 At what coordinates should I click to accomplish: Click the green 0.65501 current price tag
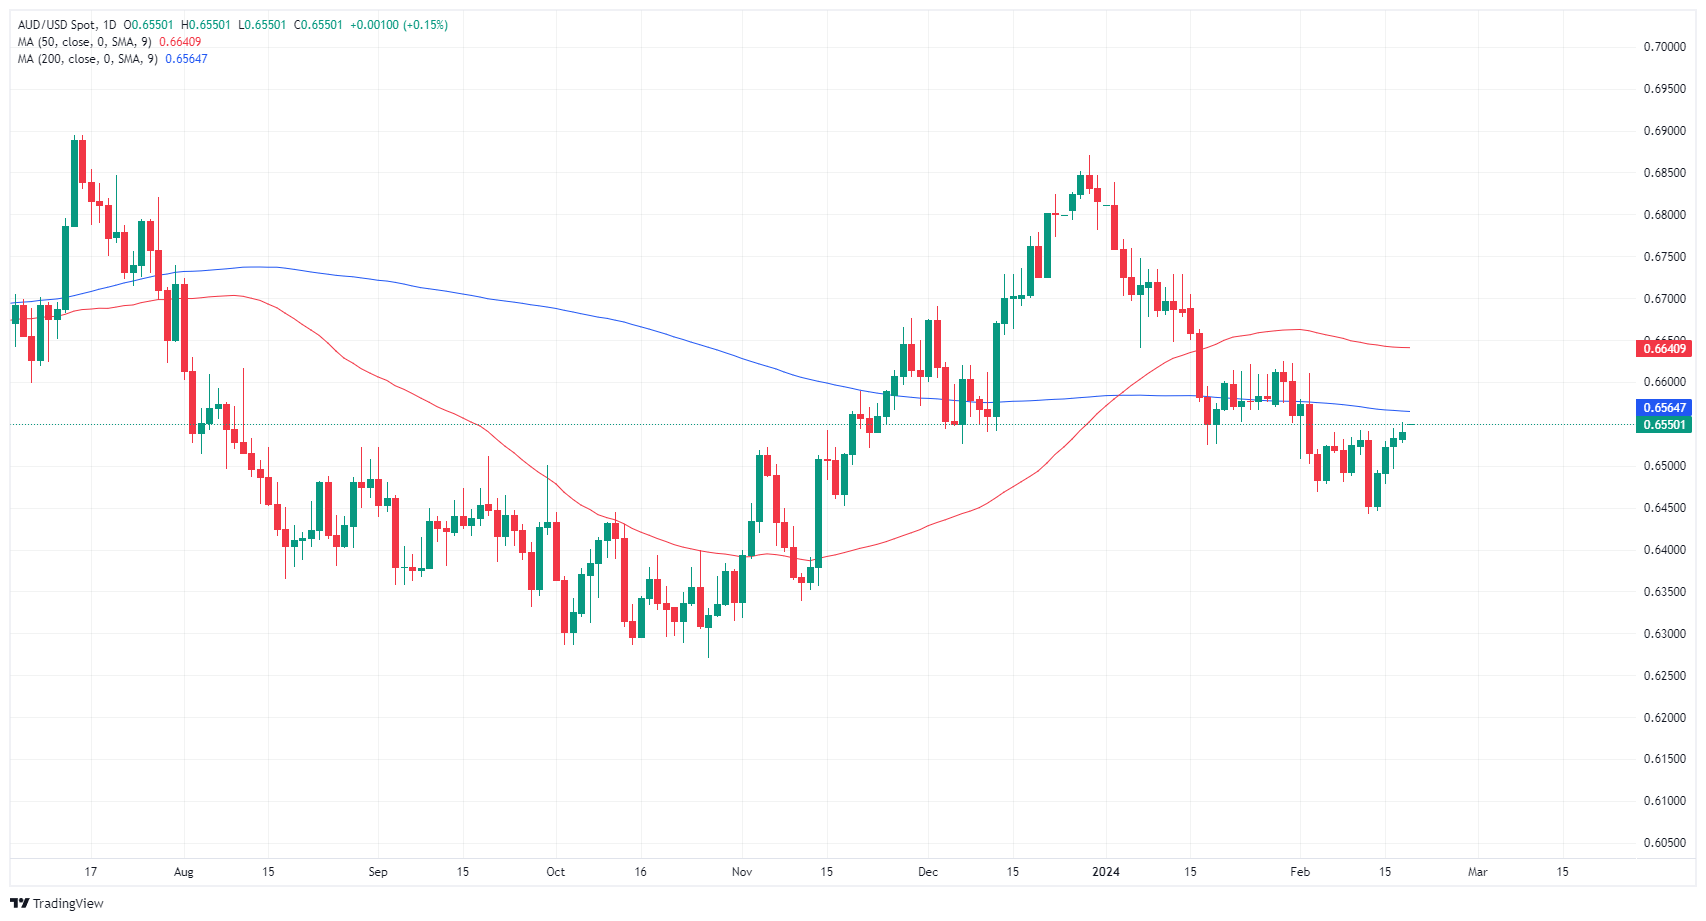1664,425
